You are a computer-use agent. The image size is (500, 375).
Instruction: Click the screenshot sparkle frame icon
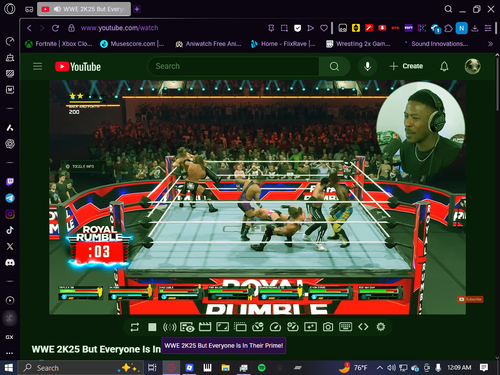pyautogui.click(x=310, y=327)
